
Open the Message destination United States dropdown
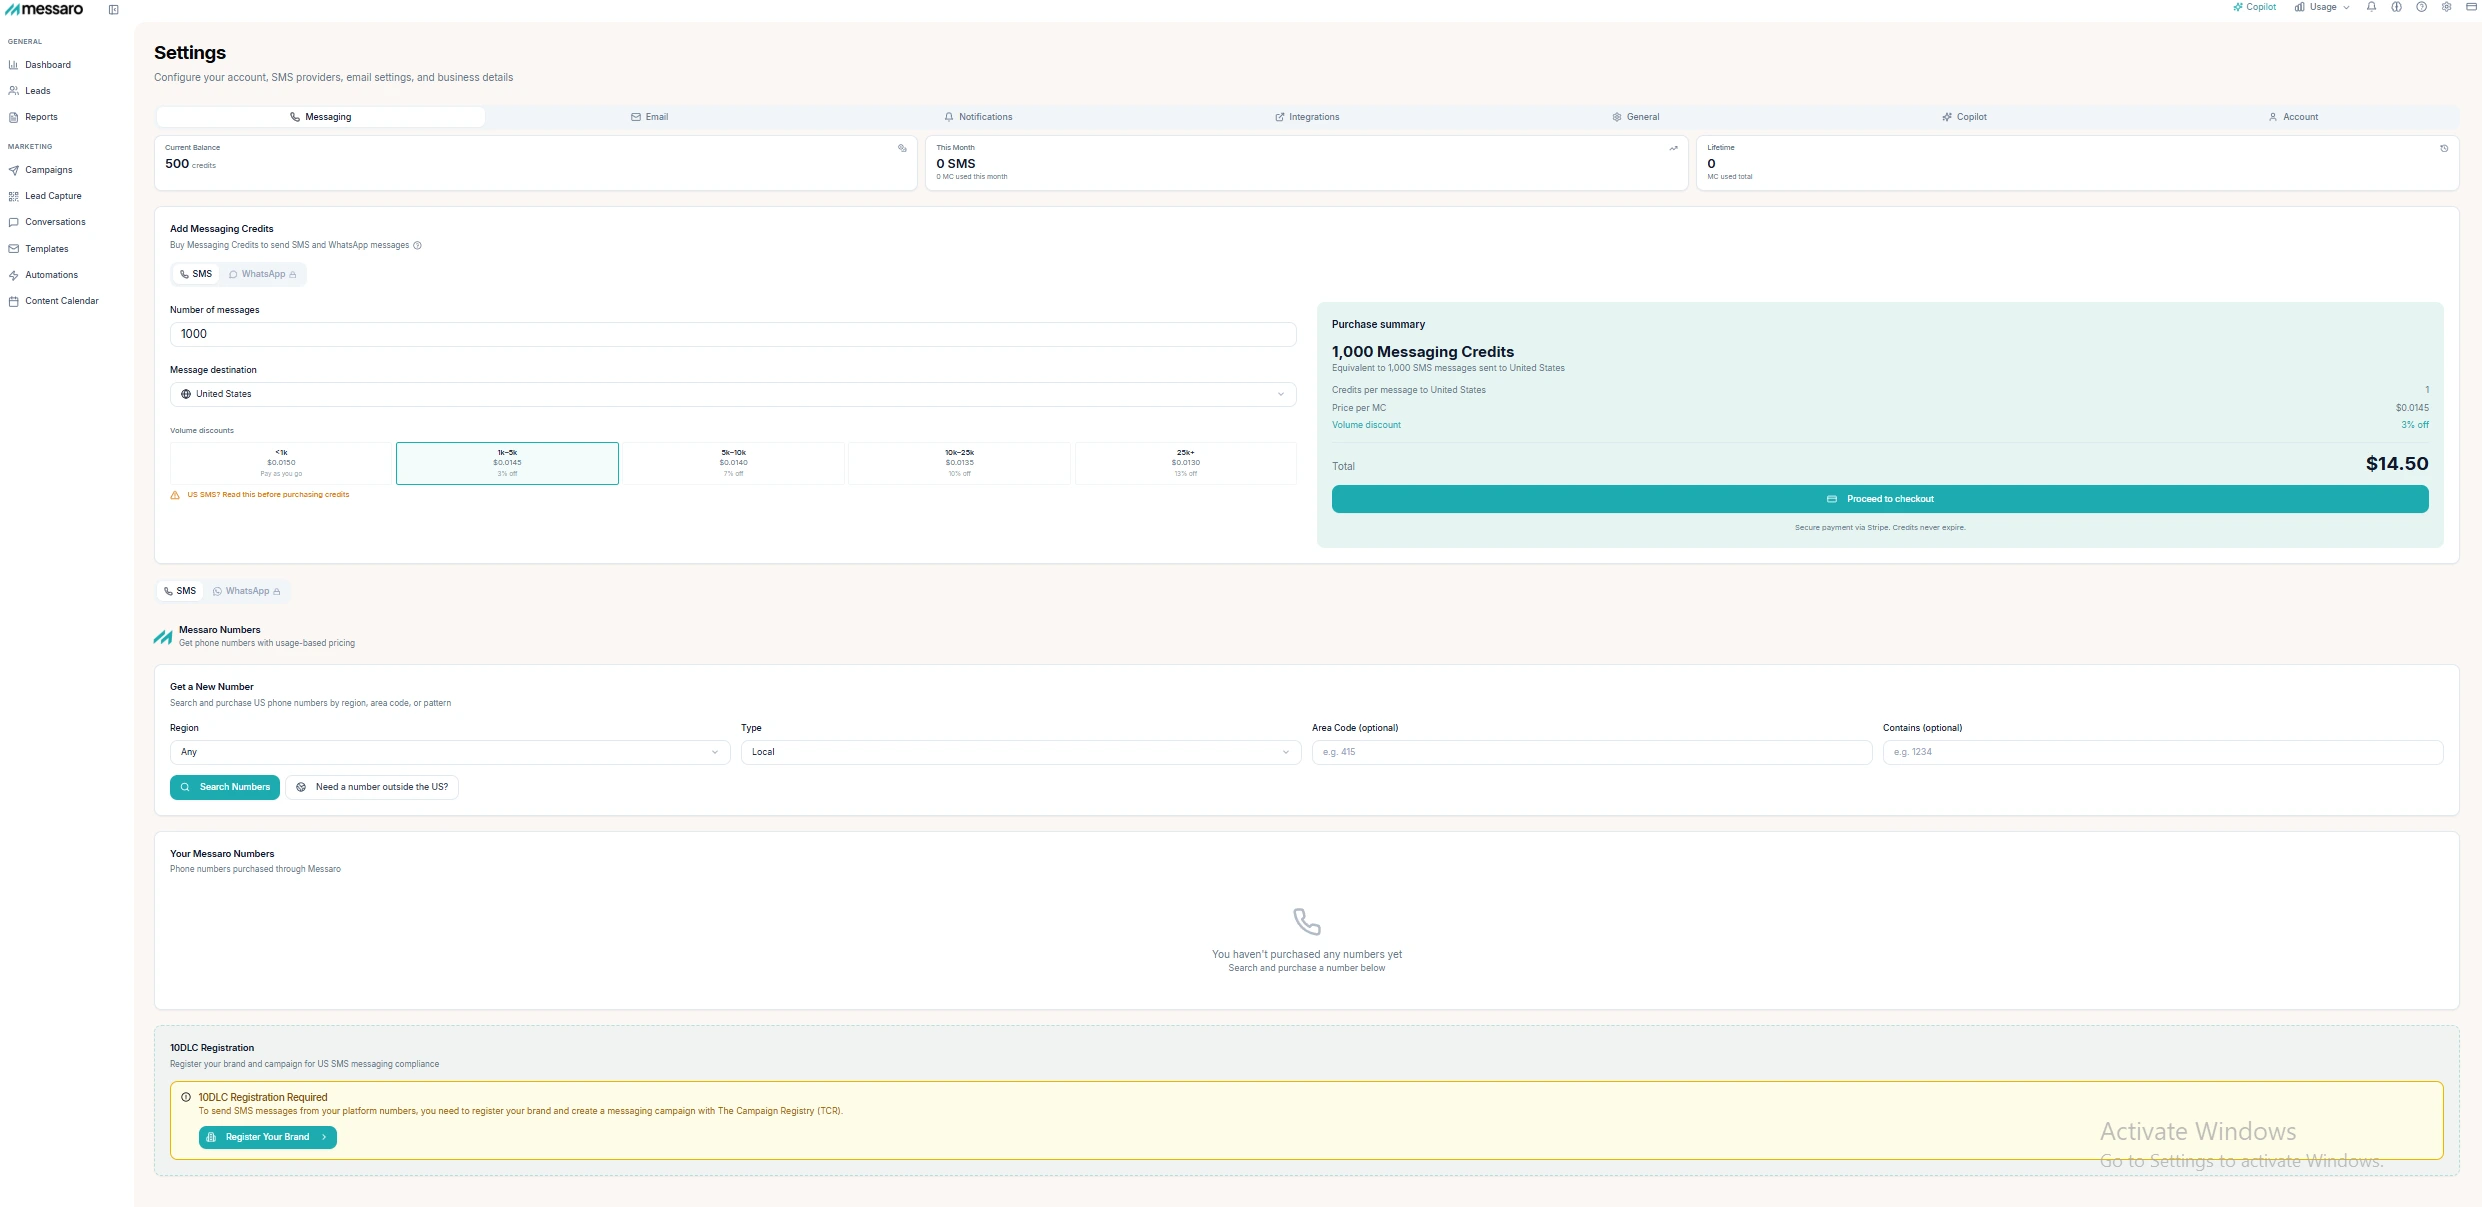tap(733, 394)
